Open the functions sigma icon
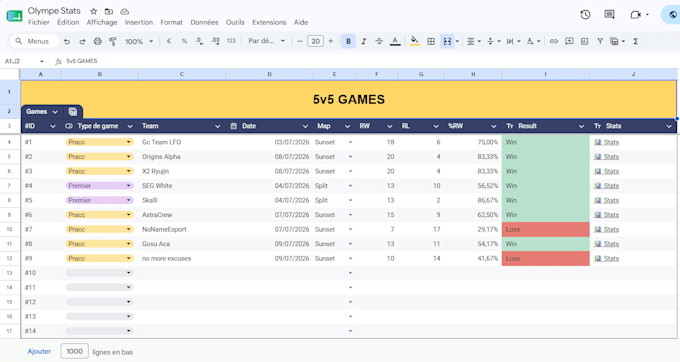The width and height of the screenshot is (680, 362). tap(635, 41)
